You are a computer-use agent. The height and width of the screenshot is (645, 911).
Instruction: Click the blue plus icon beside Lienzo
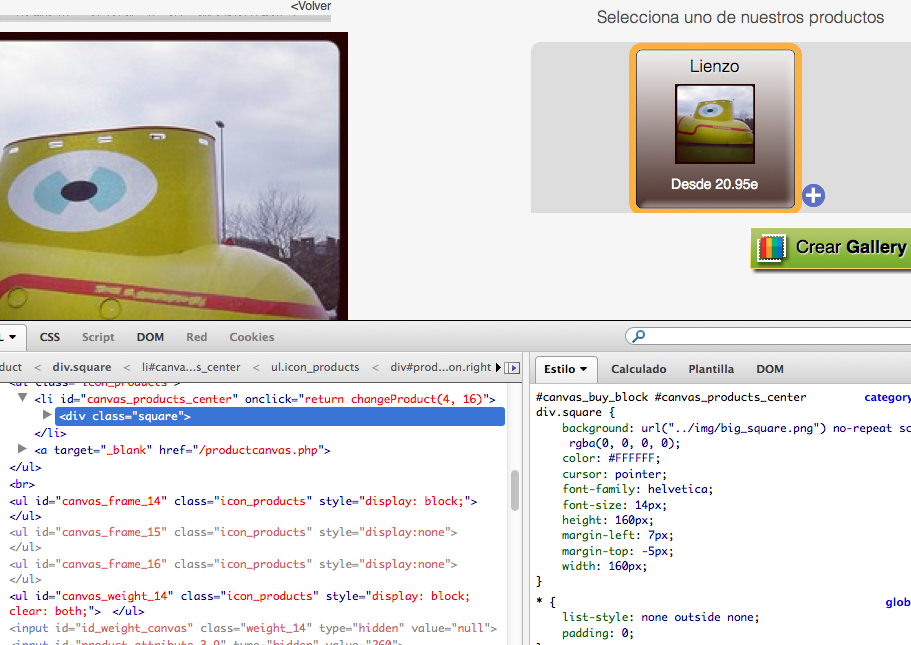point(813,195)
